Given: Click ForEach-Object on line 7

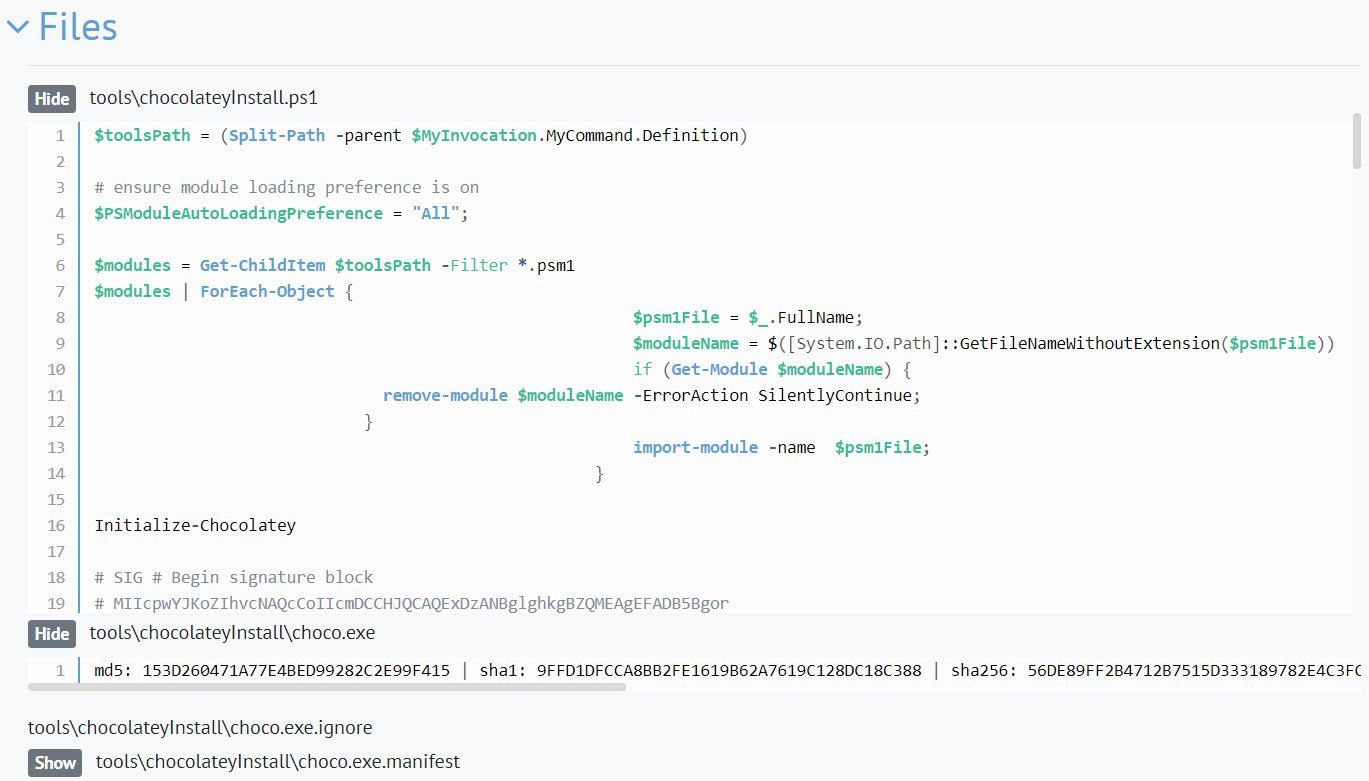Looking at the screenshot, I should coord(267,291).
